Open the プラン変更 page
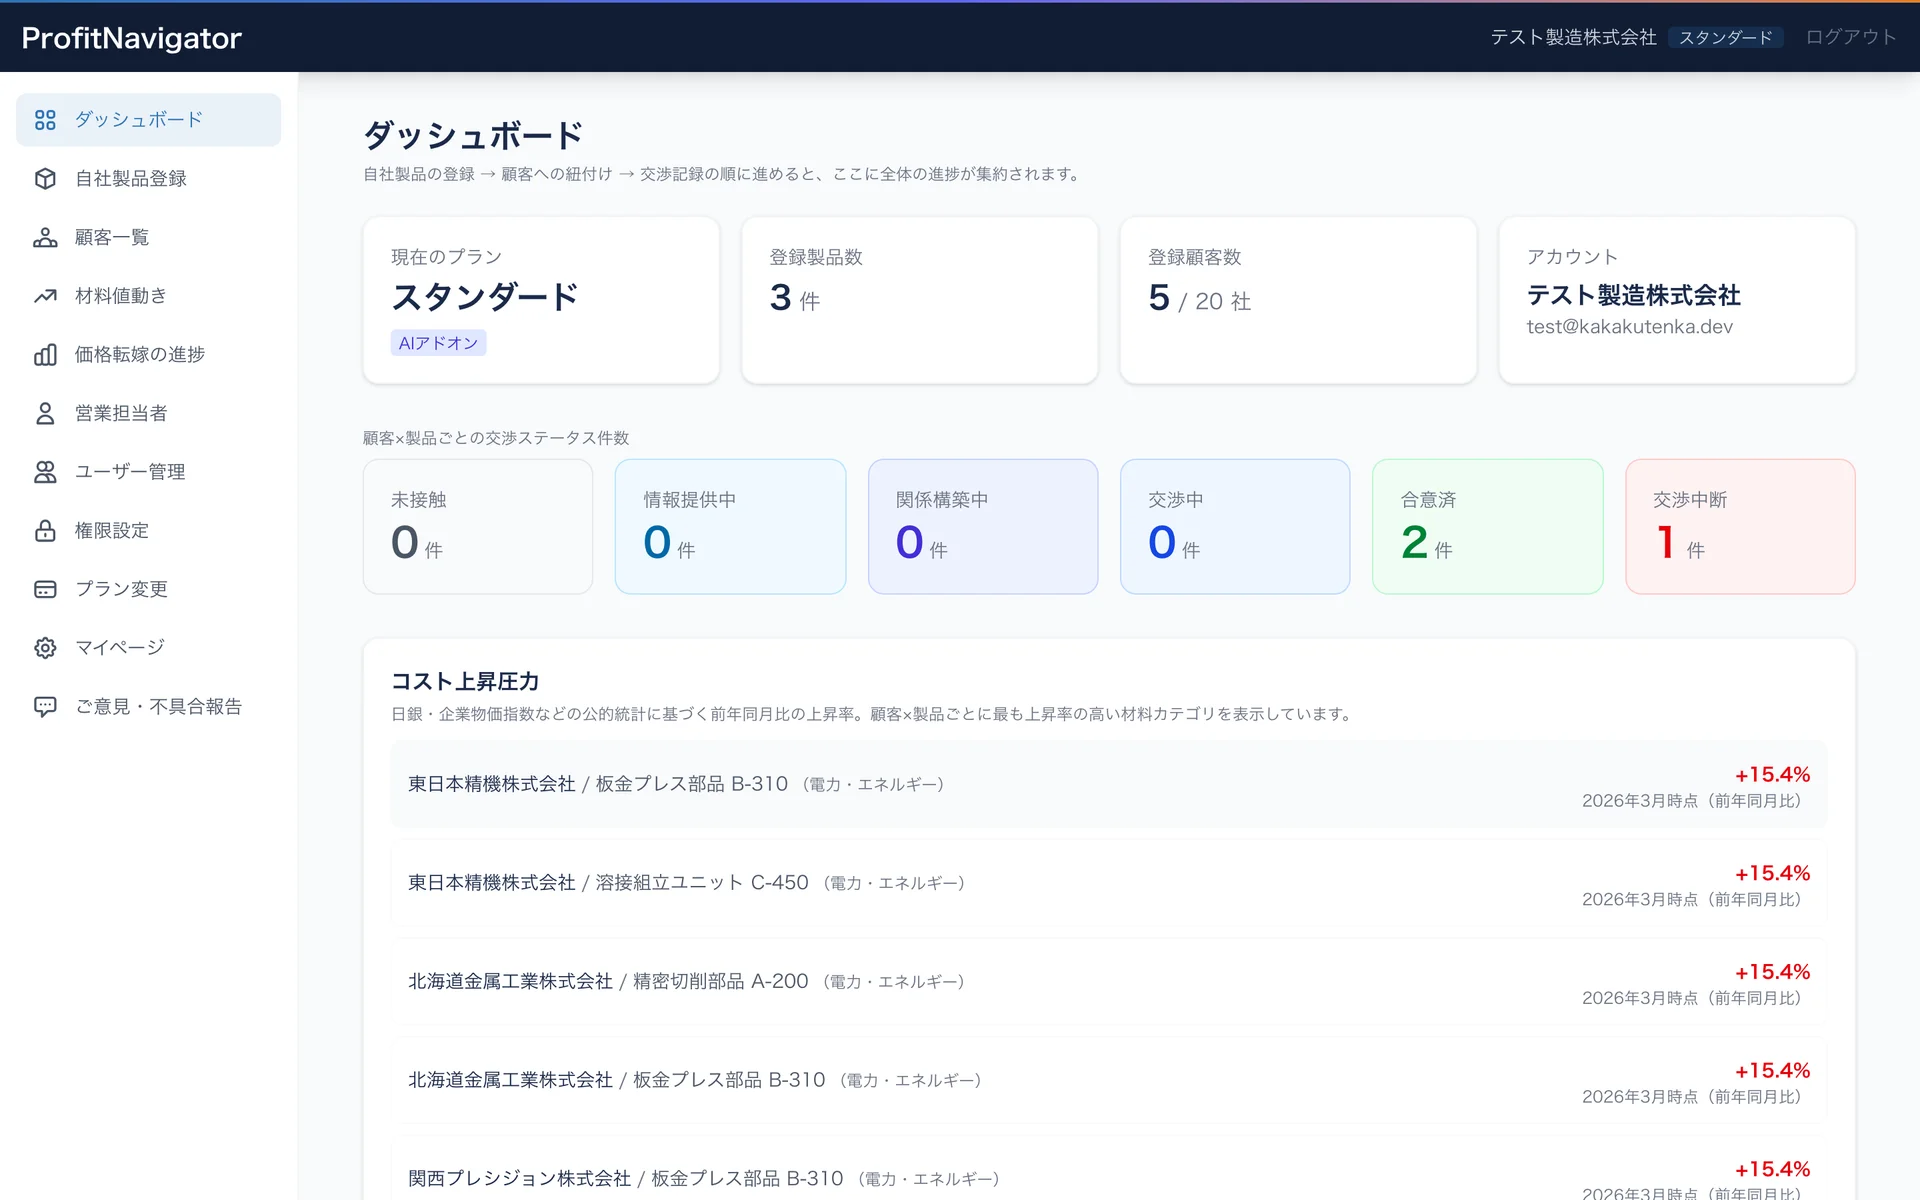The height and width of the screenshot is (1200, 1920). pyautogui.click(x=148, y=590)
